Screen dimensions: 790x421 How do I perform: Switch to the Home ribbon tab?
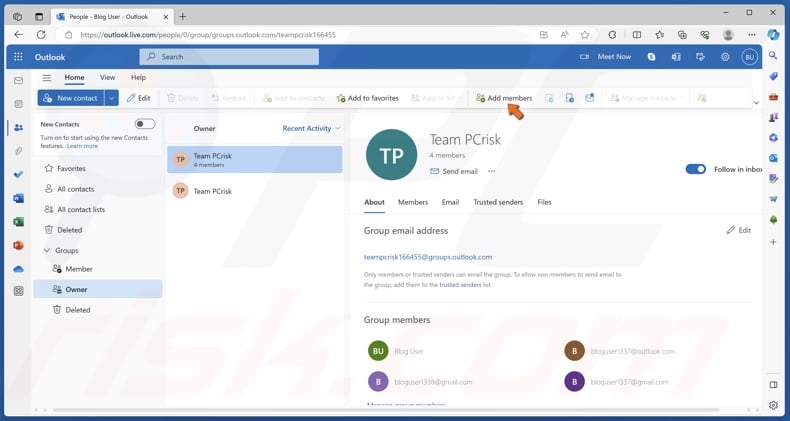pyautogui.click(x=74, y=78)
